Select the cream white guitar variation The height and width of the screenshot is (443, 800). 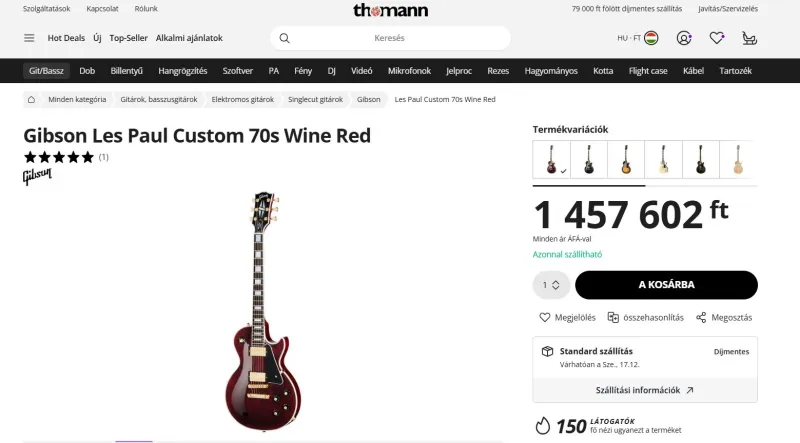(x=662, y=159)
